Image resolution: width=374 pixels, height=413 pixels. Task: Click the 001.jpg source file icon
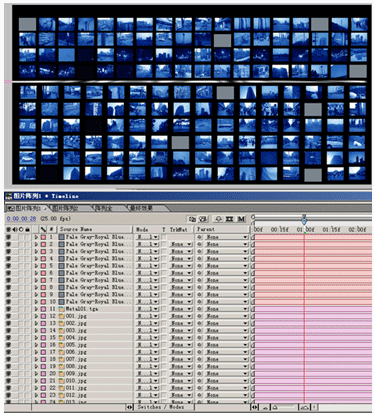tap(62, 316)
